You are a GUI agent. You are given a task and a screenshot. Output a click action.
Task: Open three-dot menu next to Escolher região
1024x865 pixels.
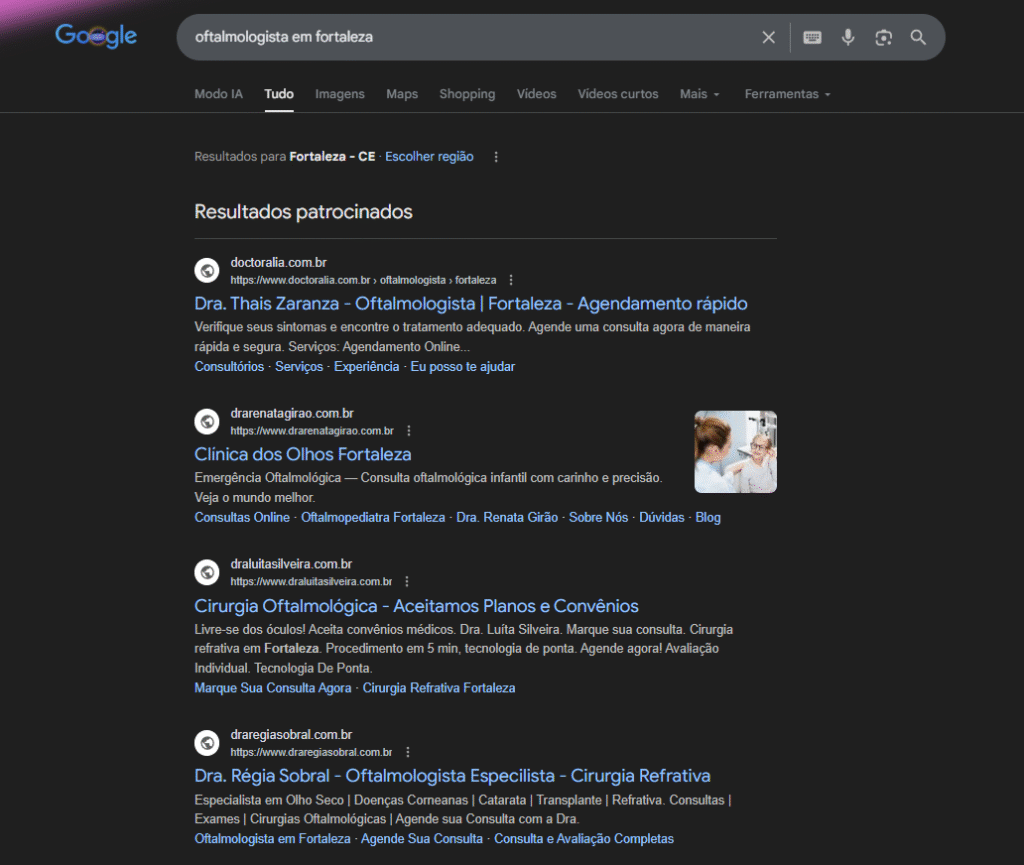496,157
